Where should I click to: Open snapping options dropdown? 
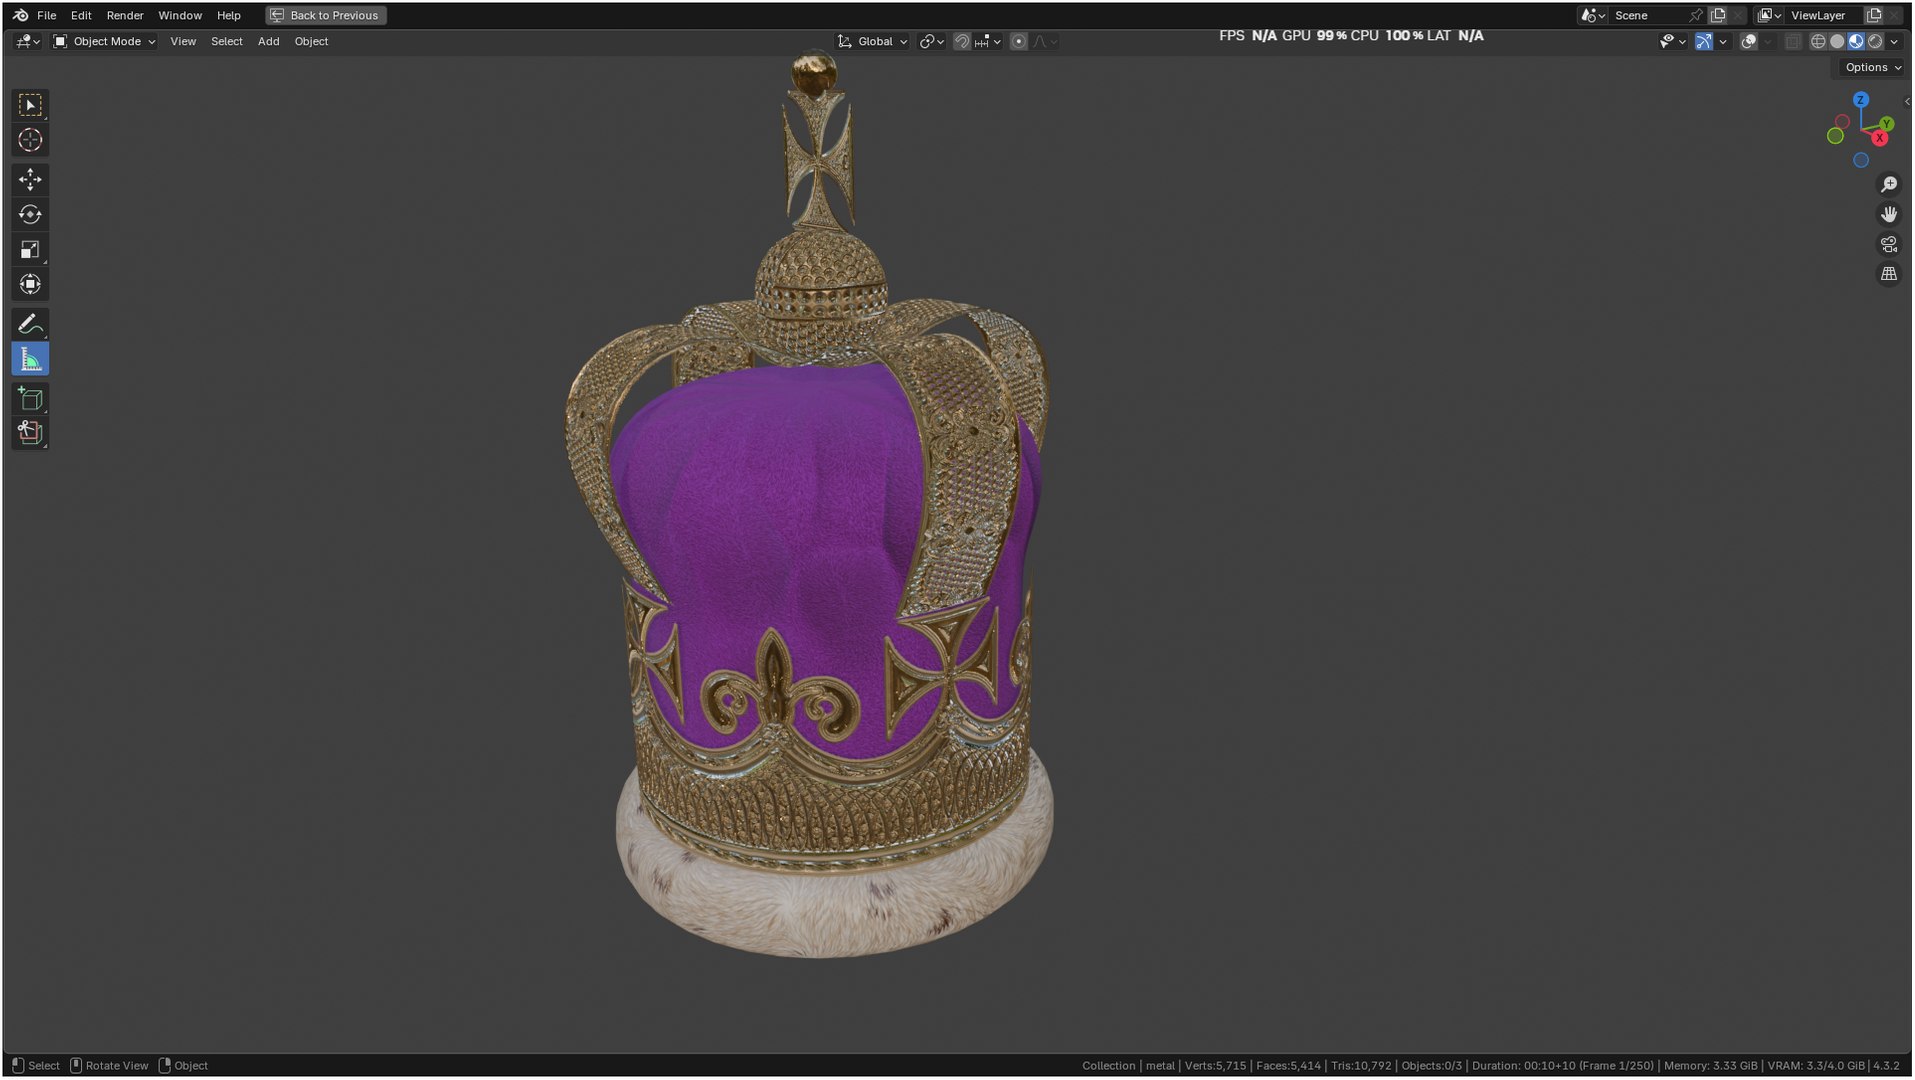pos(988,41)
